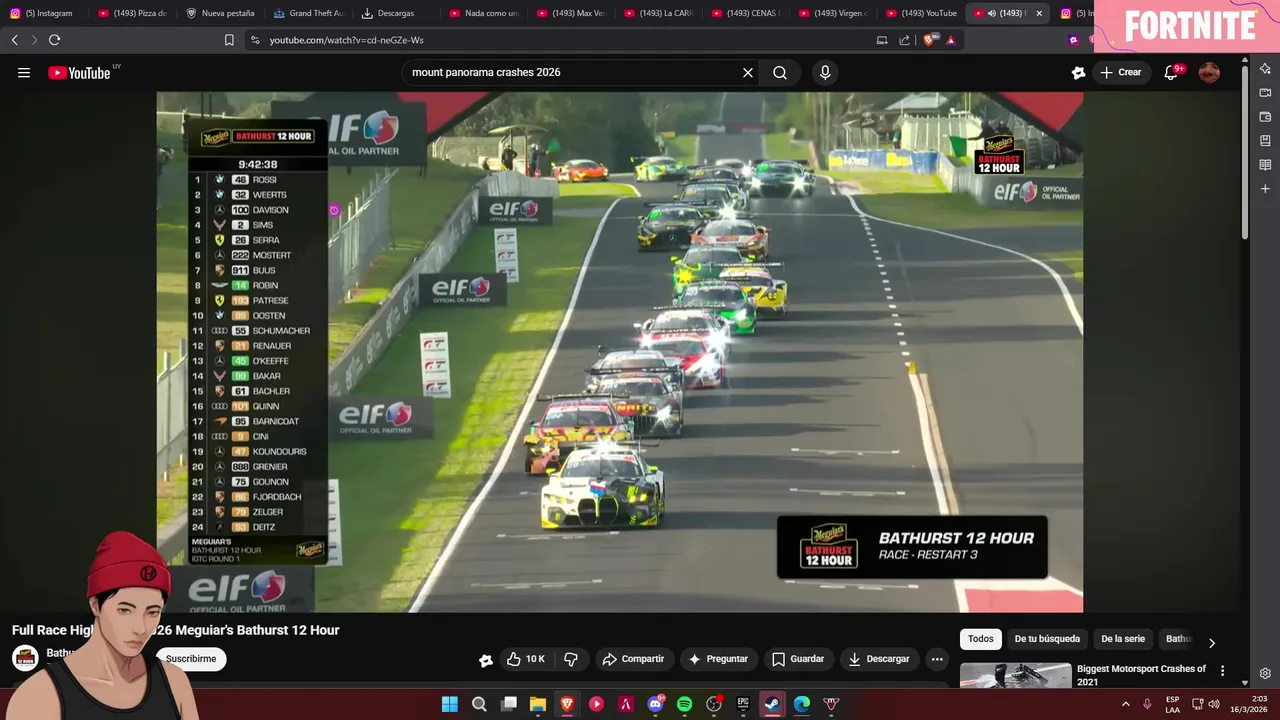The image size is (1280, 720).
Task: Click the Preguntar button
Action: (717, 659)
